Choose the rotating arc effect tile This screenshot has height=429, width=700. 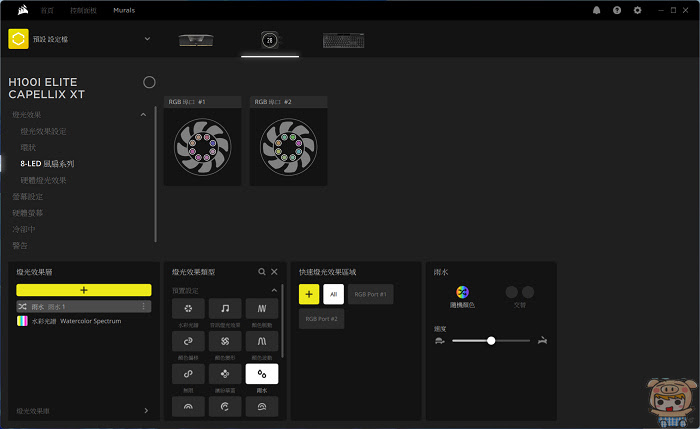point(225,406)
